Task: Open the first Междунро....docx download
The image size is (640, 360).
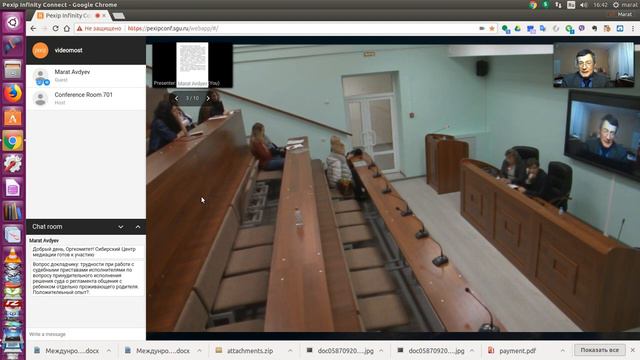Action: [x=67, y=351]
